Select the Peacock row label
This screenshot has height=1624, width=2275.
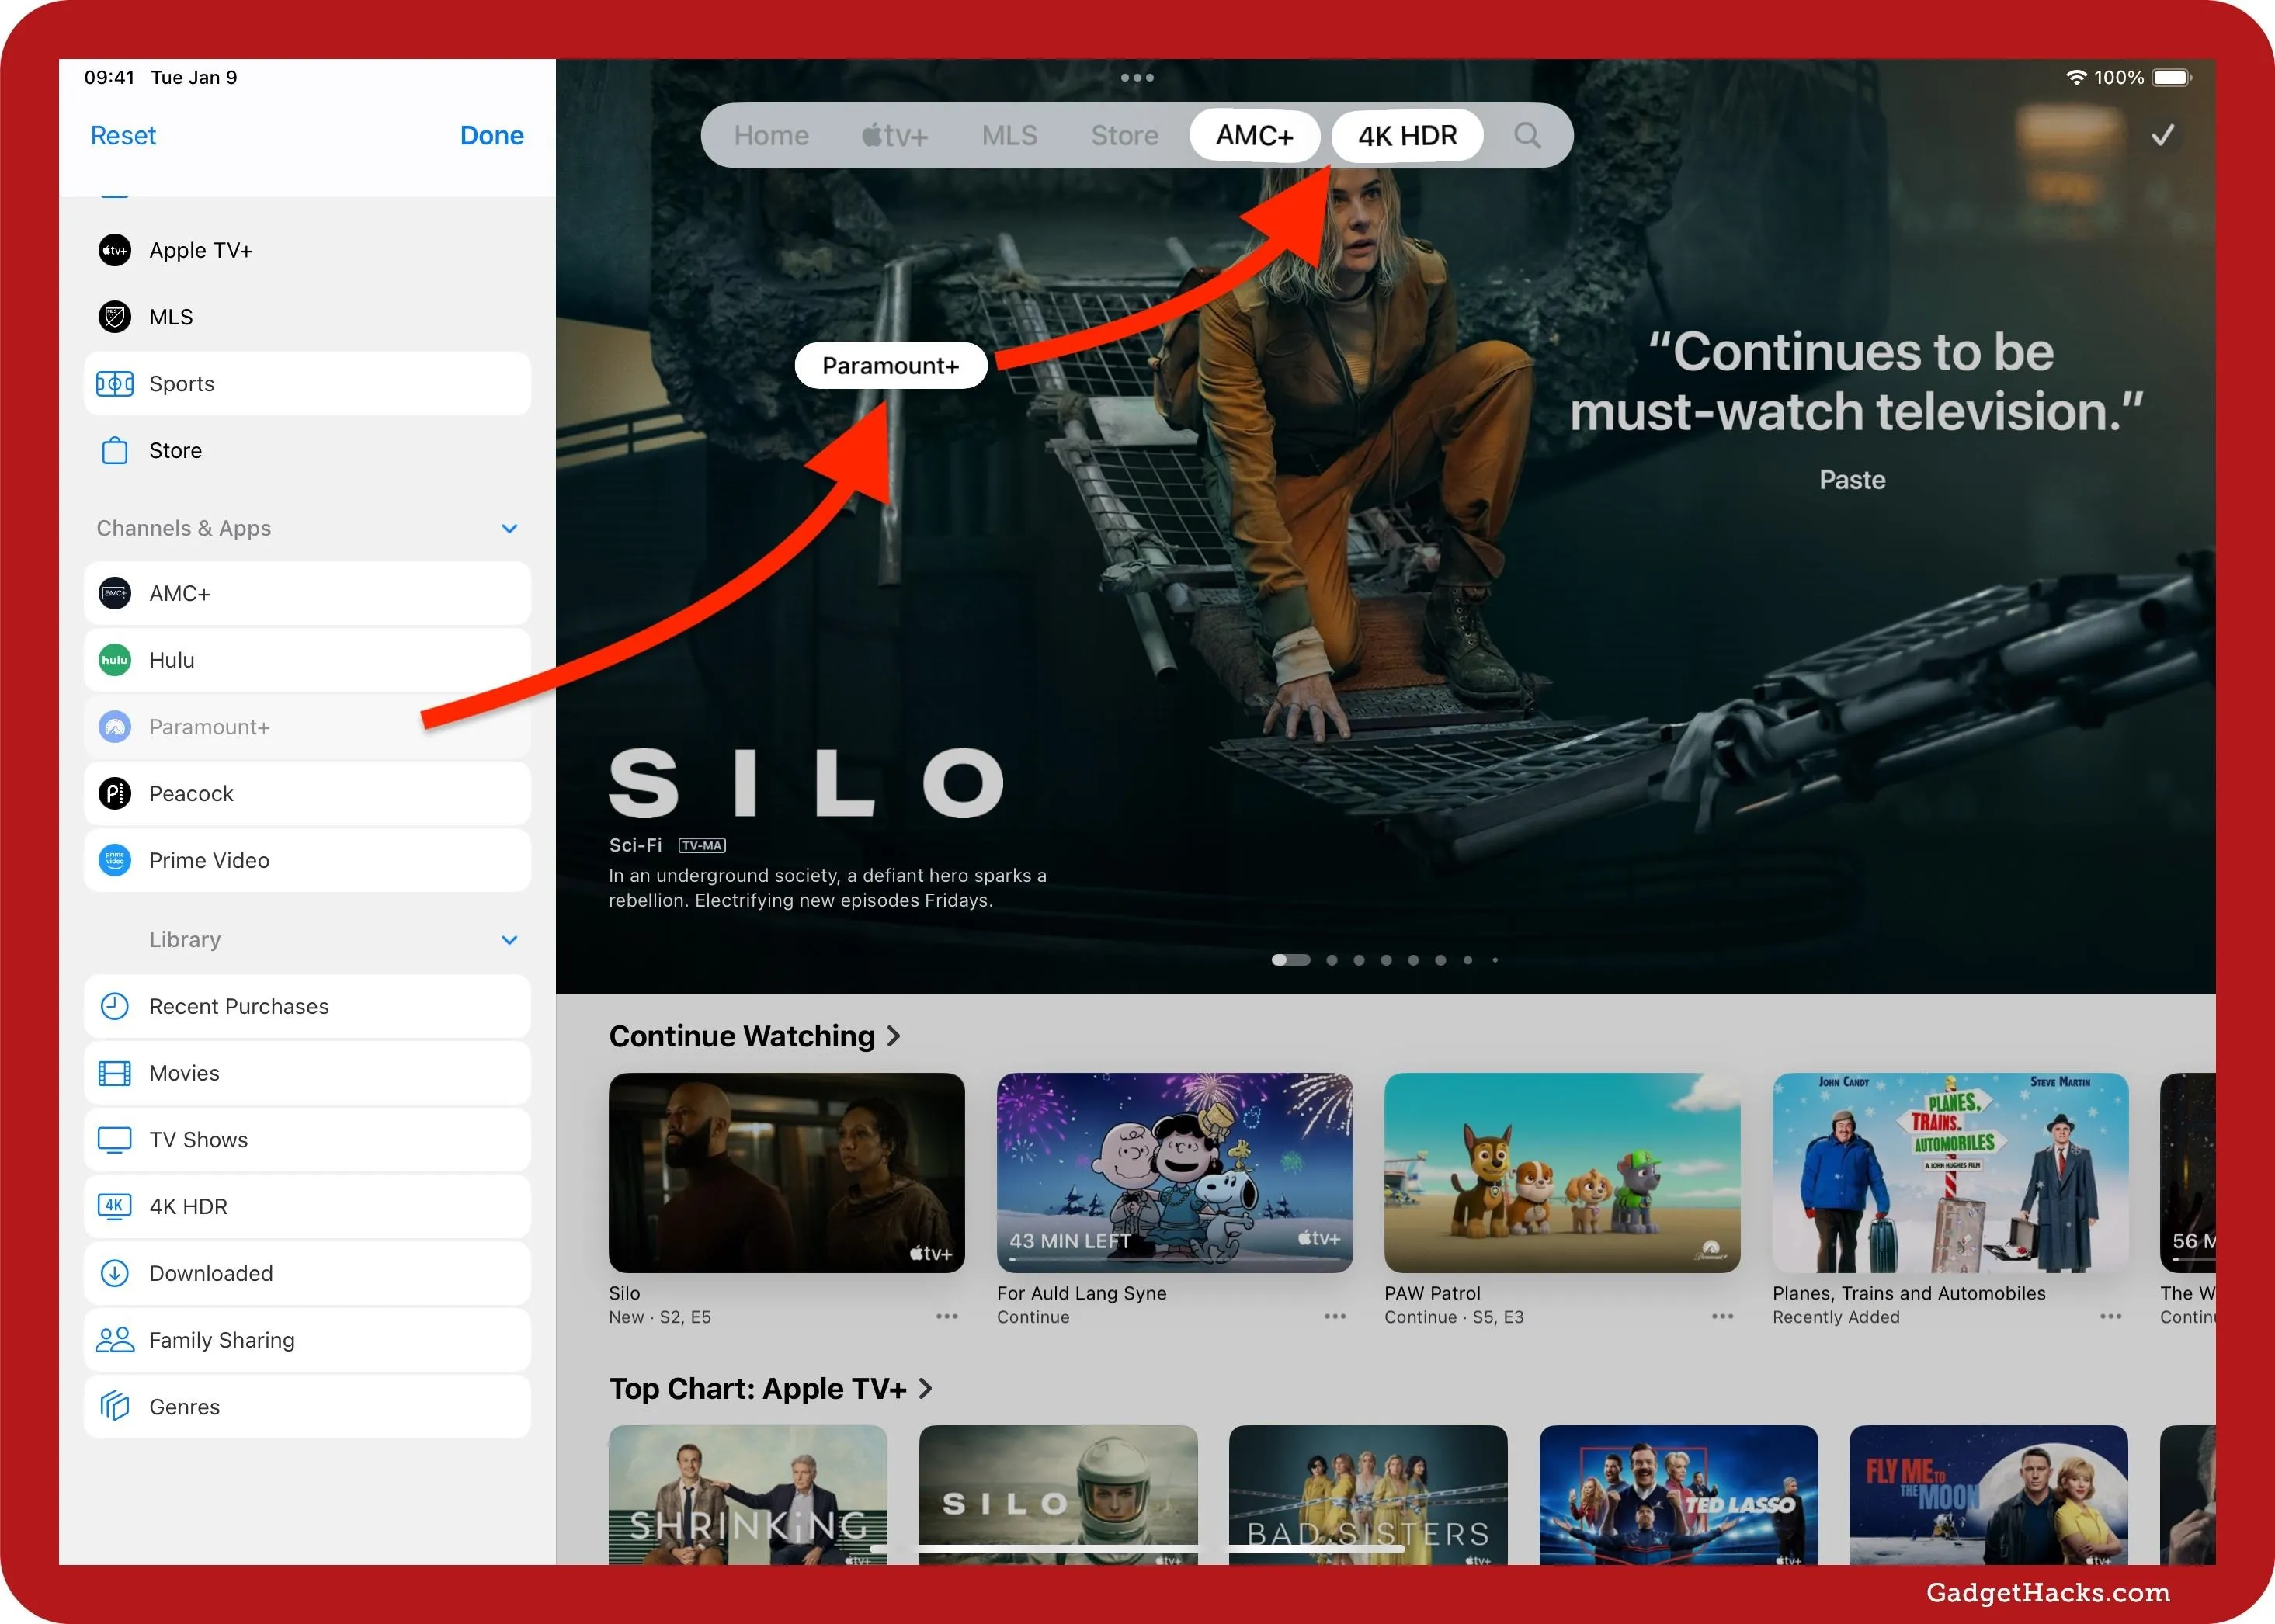point(191,794)
